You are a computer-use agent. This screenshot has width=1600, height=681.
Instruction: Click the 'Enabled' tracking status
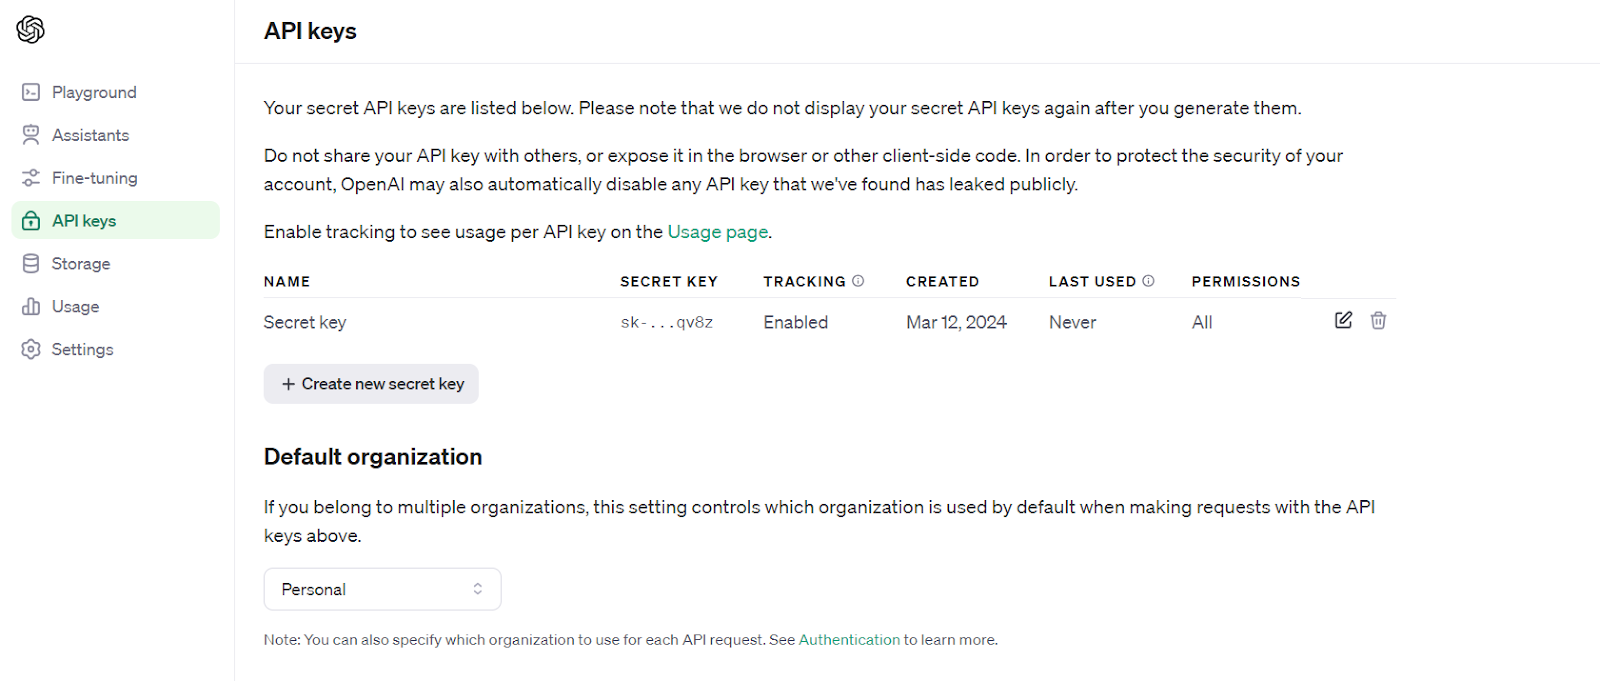(796, 322)
